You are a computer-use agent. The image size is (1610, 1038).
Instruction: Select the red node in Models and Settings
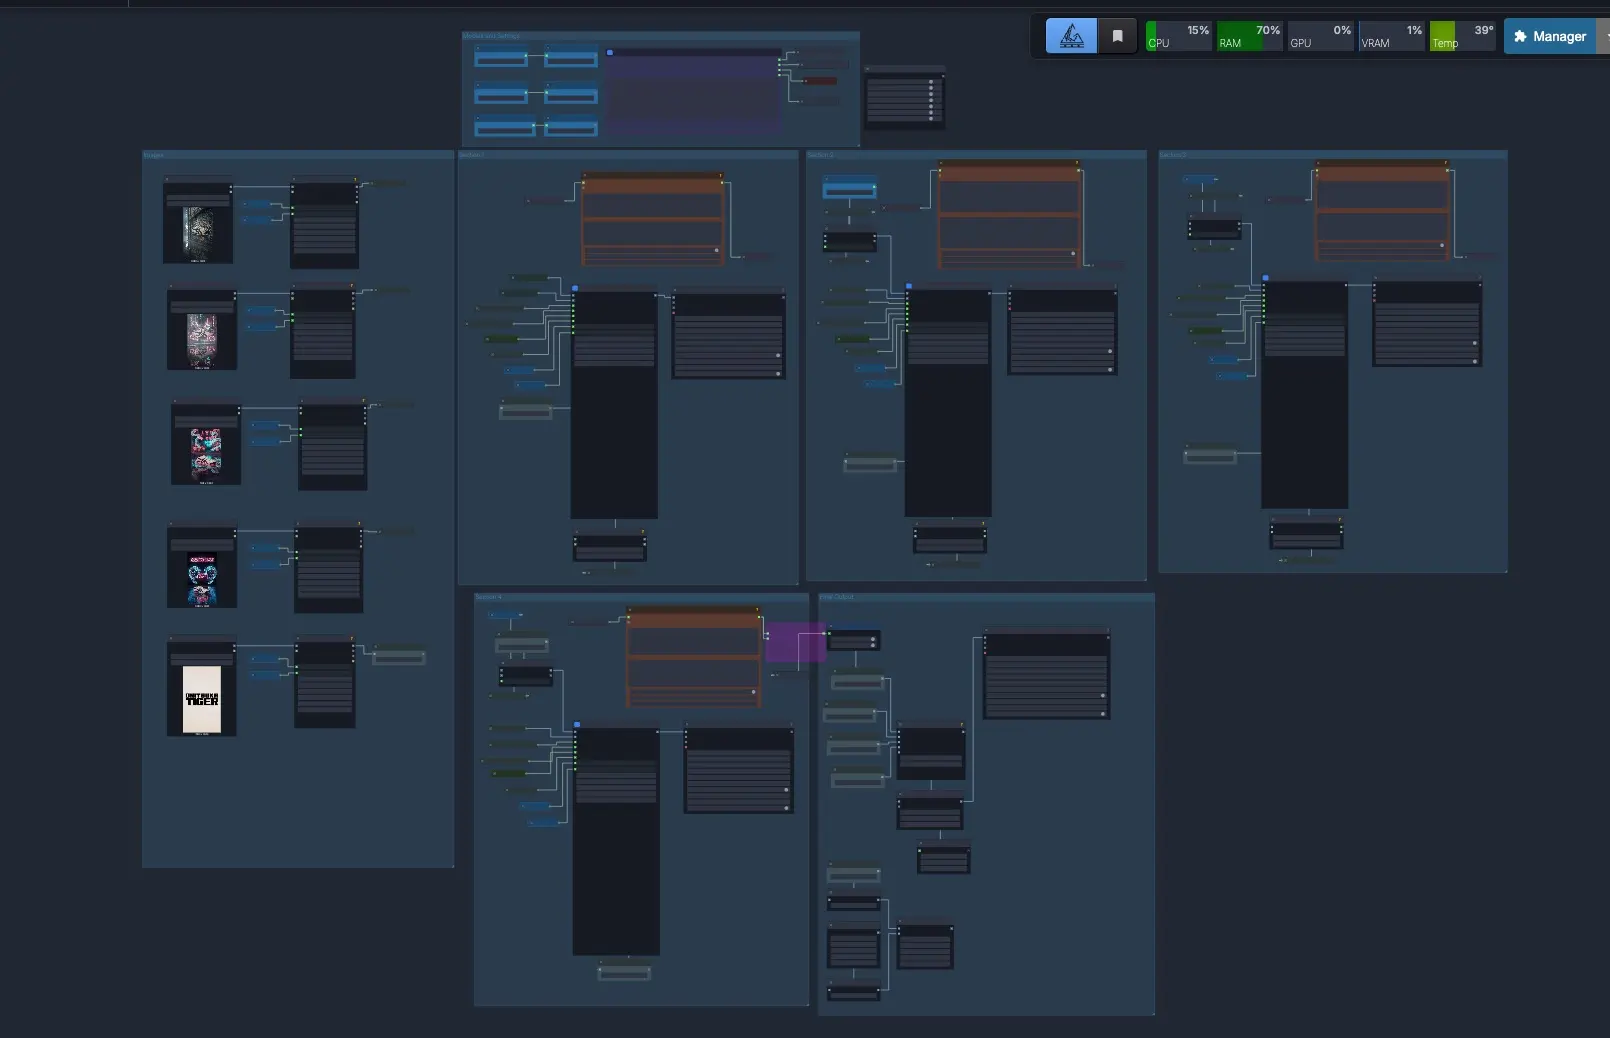(x=820, y=81)
